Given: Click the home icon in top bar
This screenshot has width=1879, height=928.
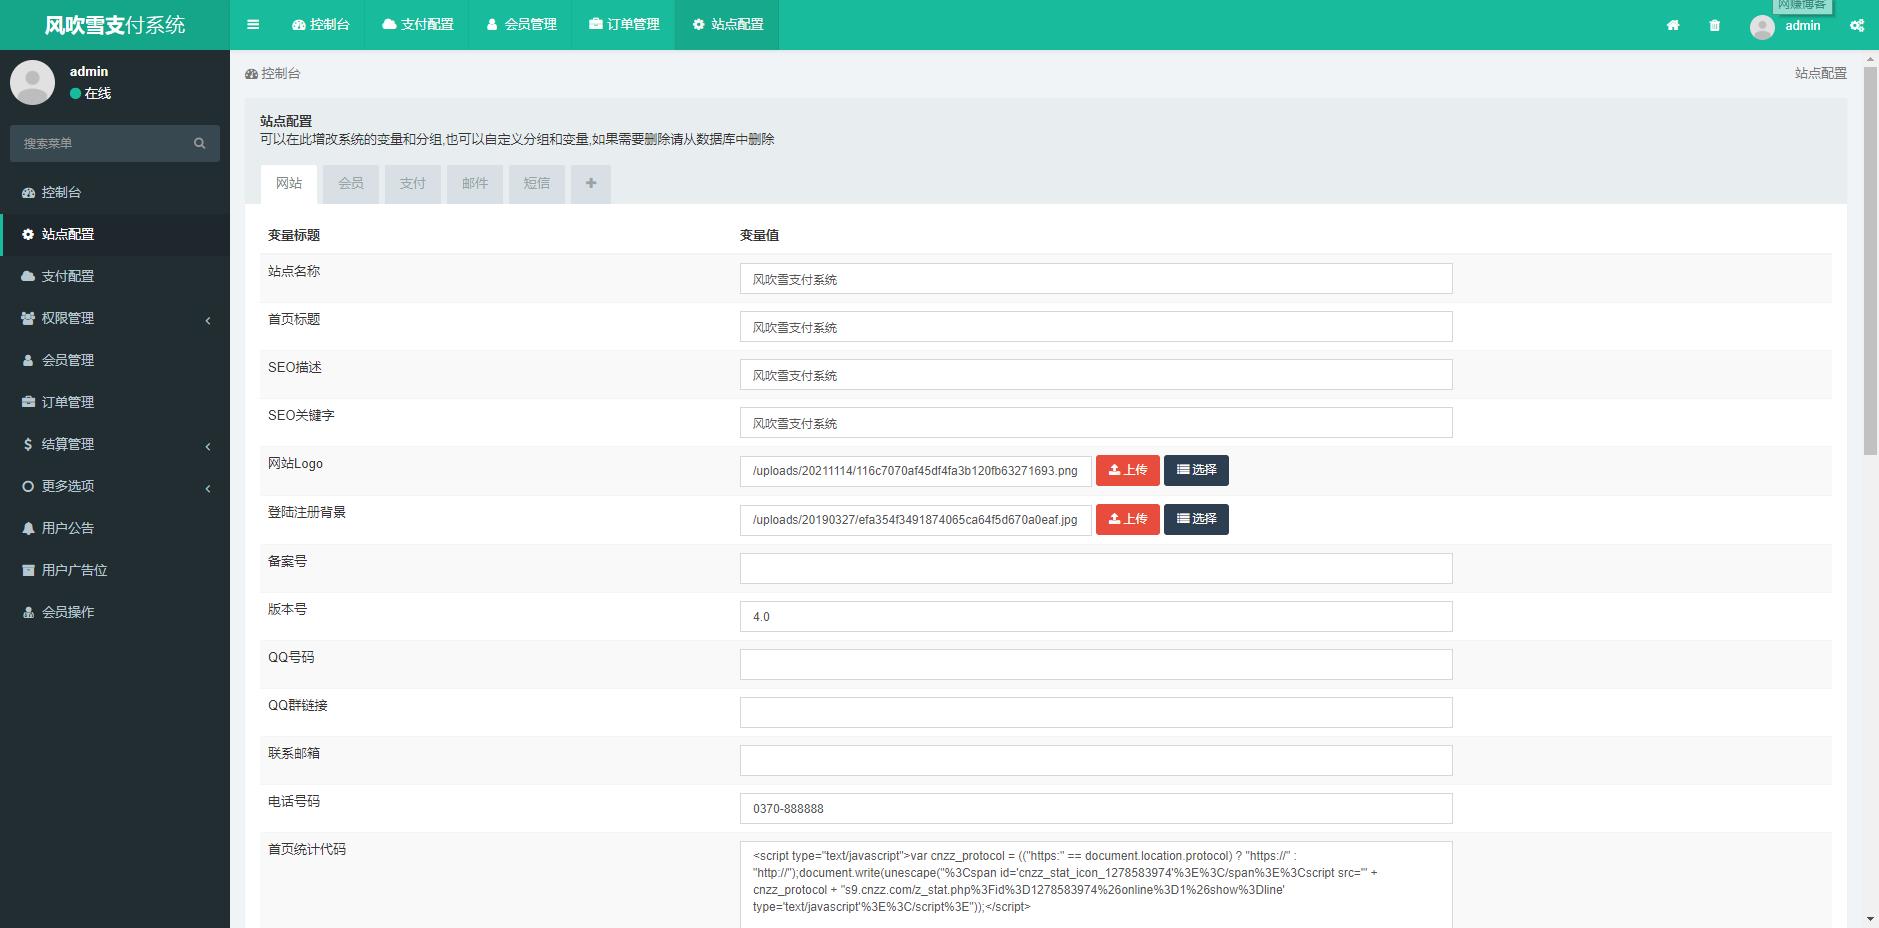Looking at the screenshot, I should [x=1673, y=25].
